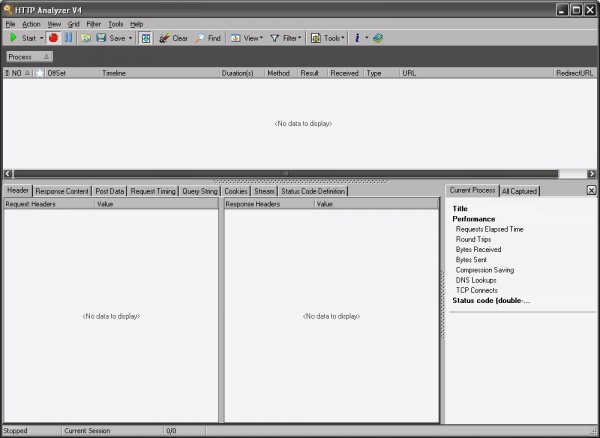Click the help books icon

tap(378, 38)
